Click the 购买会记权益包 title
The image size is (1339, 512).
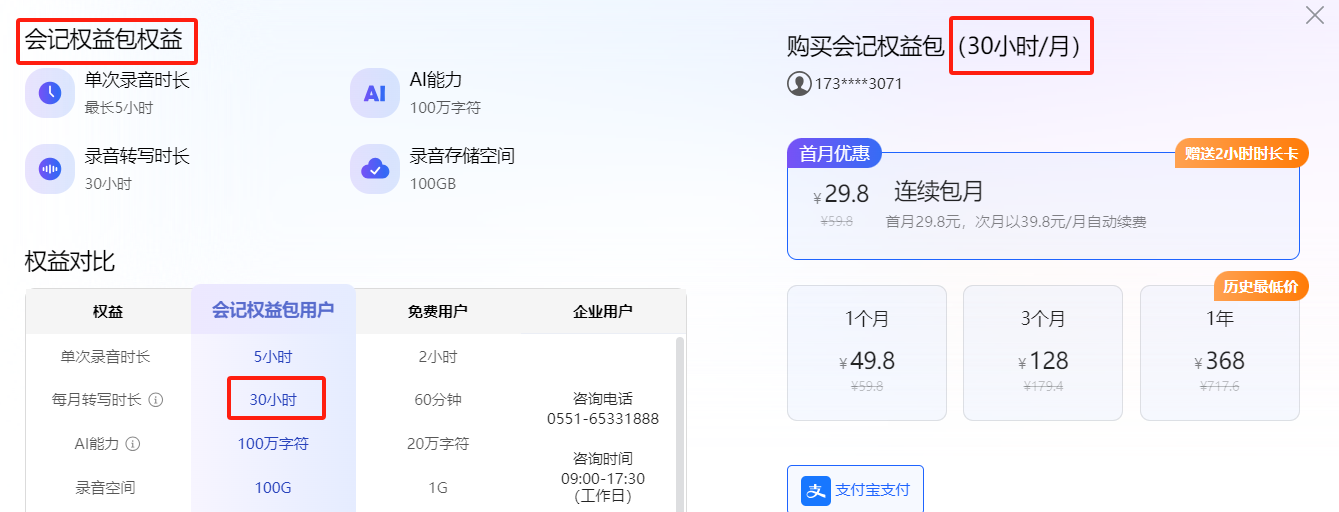pos(866,45)
